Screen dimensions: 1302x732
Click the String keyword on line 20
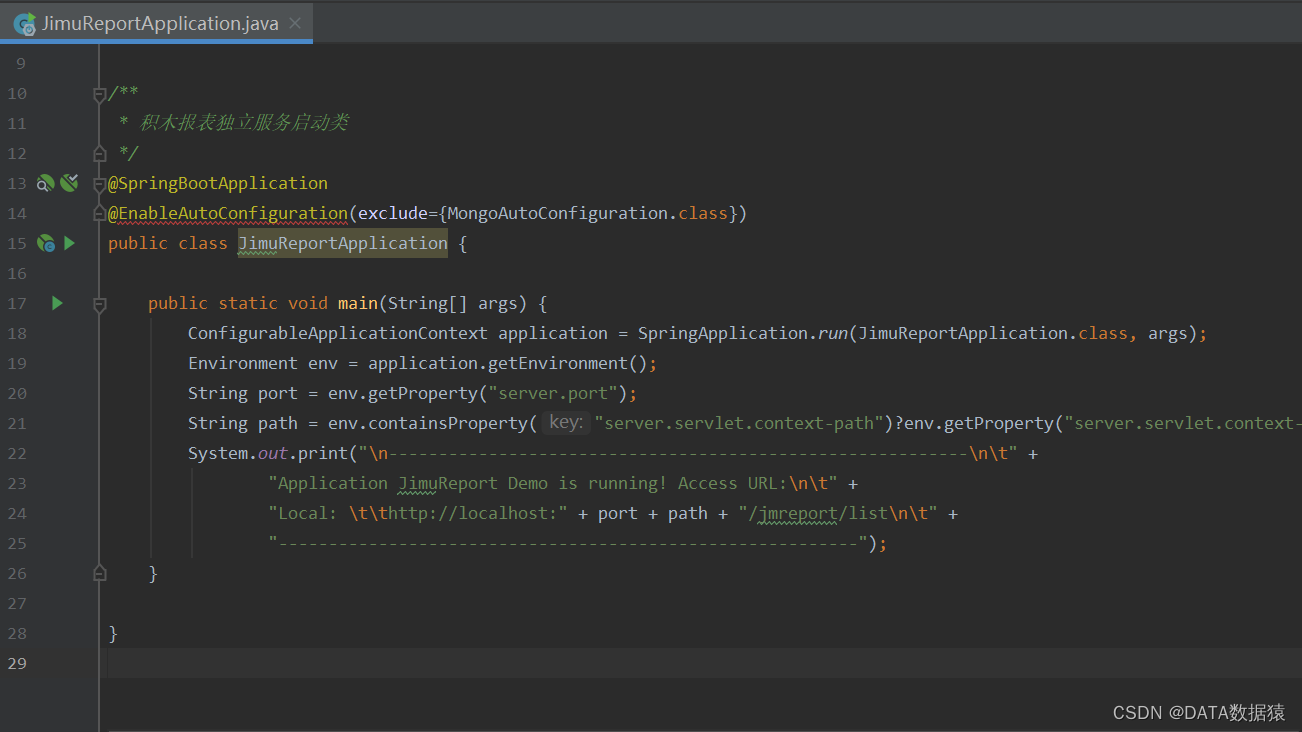pyautogui.click(x=218, y=393)
